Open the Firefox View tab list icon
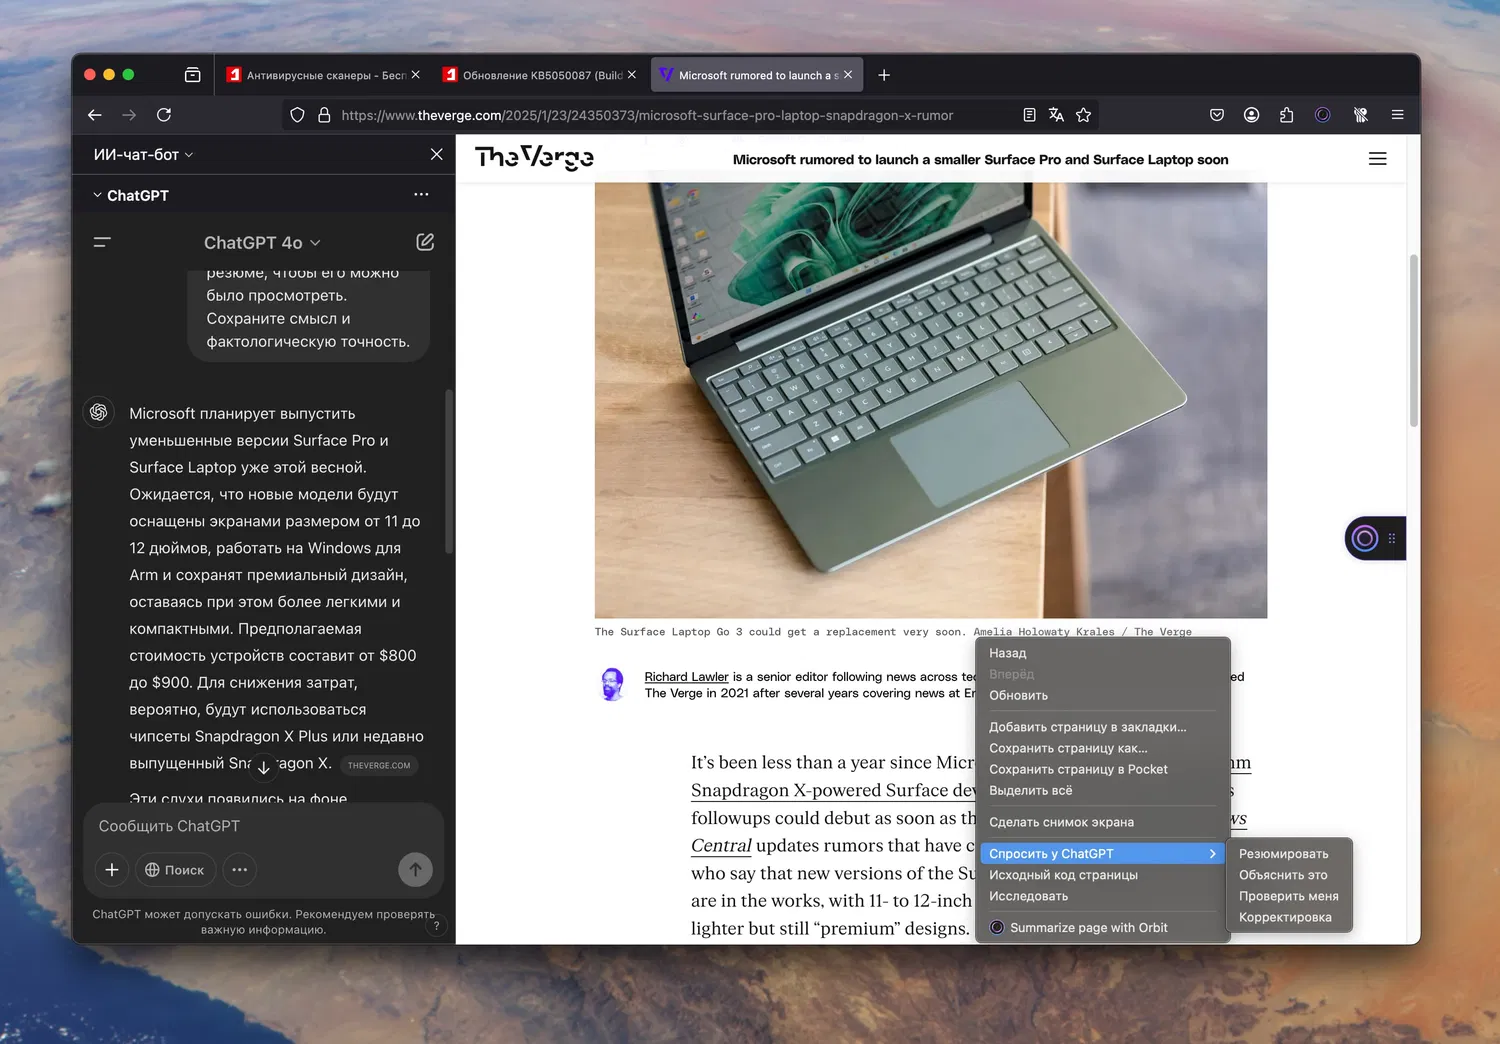This screenshot has height=1044, width=1500. click(193, 75)
